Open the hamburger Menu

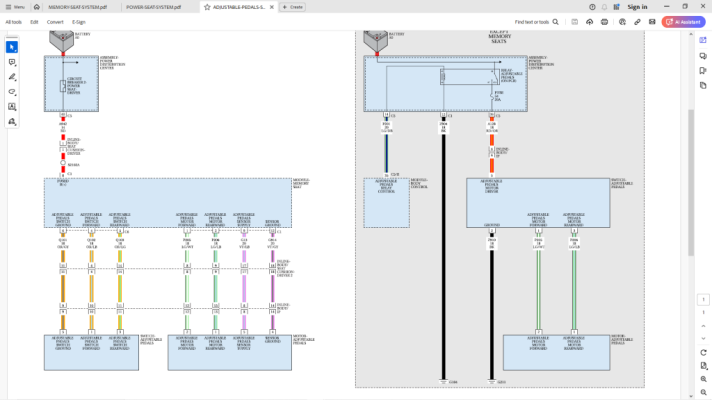tap(15, 7)
